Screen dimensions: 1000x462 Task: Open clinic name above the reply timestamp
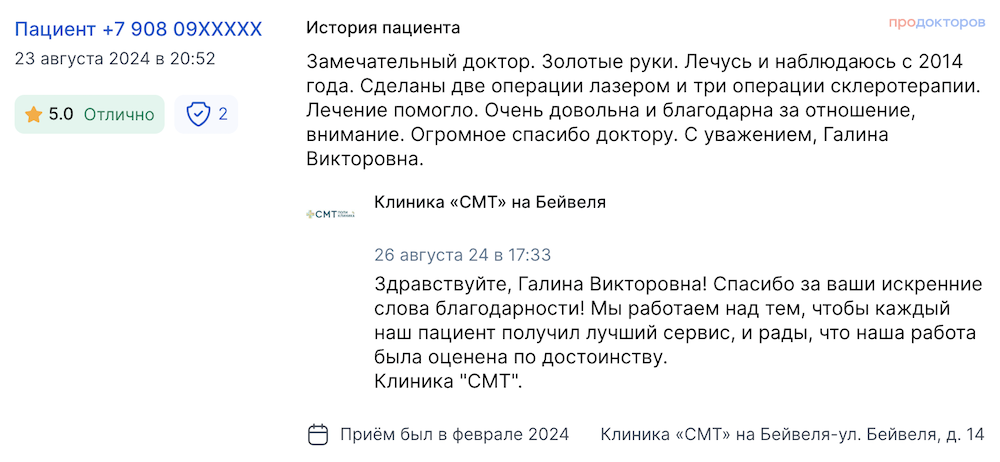point(490,202)
